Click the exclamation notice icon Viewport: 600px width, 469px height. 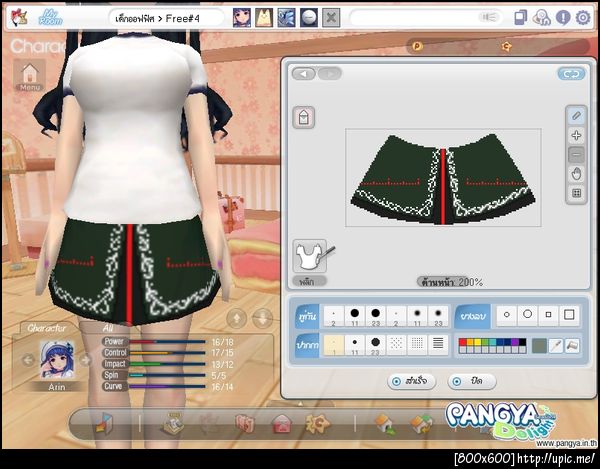click(x=563, y=18)
